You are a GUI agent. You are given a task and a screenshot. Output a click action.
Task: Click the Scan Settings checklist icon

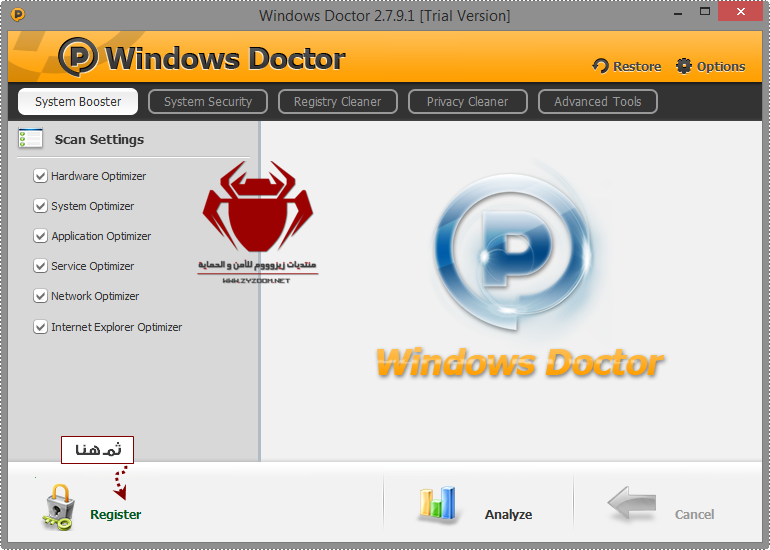[30, 138]
